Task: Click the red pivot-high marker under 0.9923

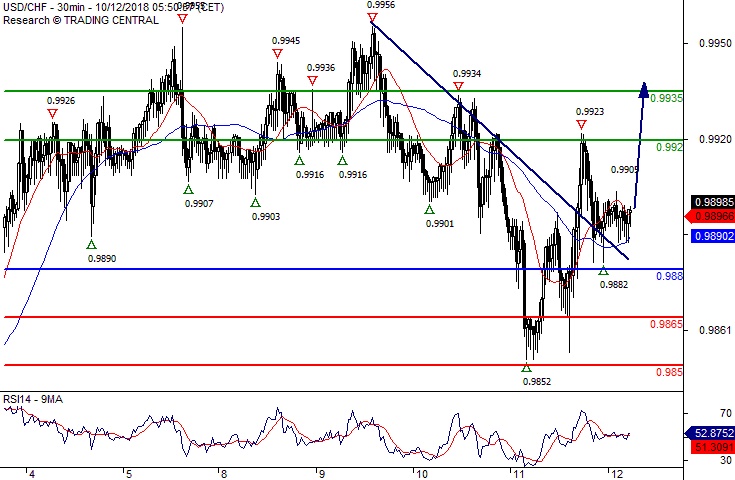Action: coord(581,125)
